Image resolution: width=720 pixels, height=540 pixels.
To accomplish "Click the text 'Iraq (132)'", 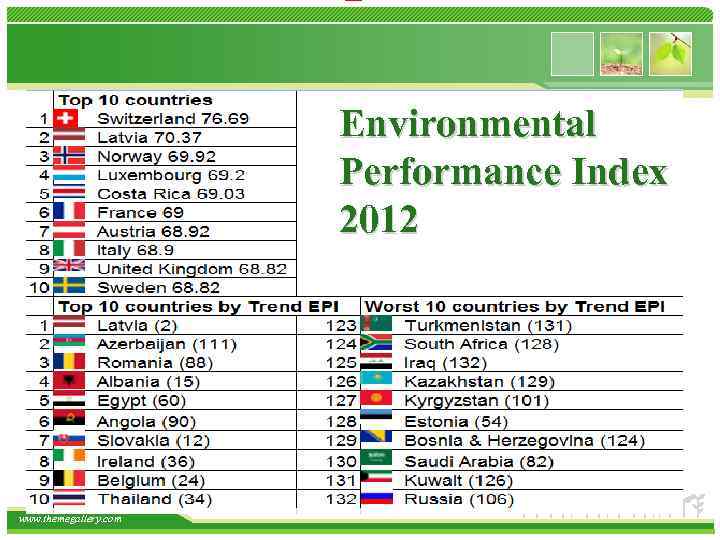I will click(x=445, y=363).
